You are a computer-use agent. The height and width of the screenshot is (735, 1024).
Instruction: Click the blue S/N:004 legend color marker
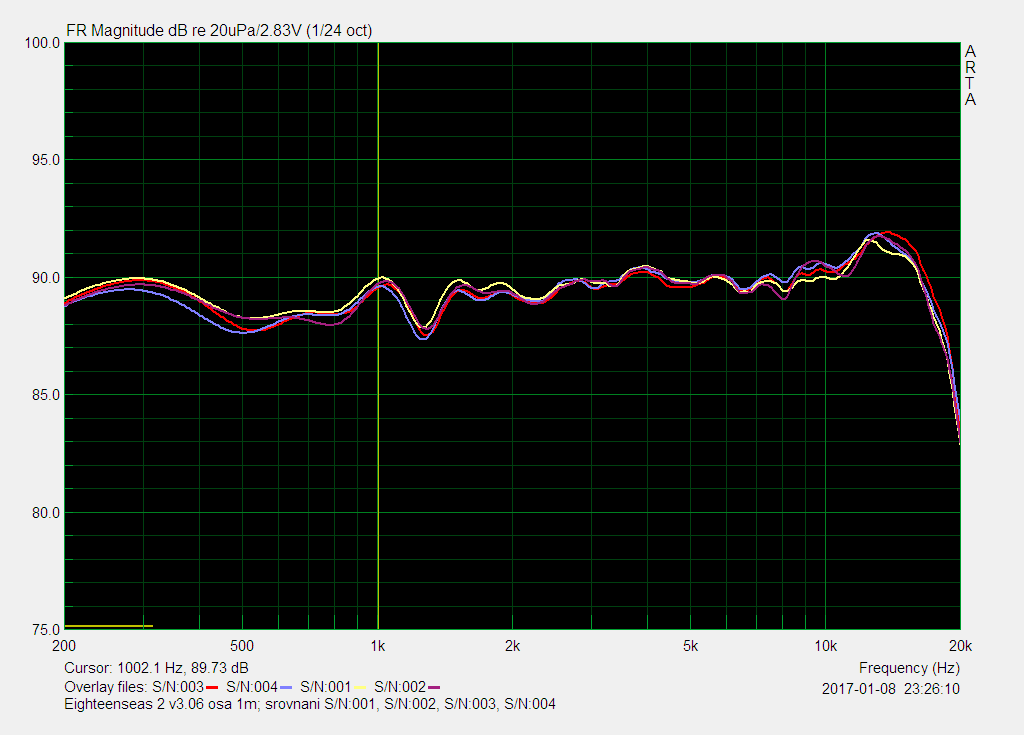[285, 687]
